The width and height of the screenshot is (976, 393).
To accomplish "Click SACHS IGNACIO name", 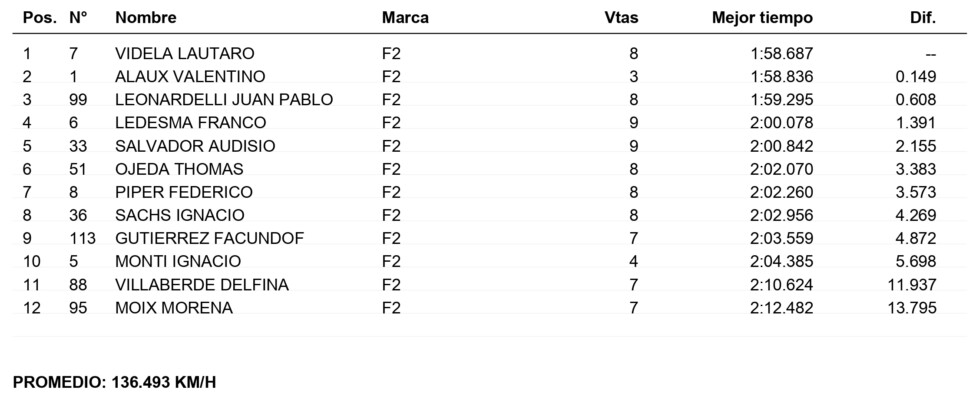I will click(x=180, y=215).
